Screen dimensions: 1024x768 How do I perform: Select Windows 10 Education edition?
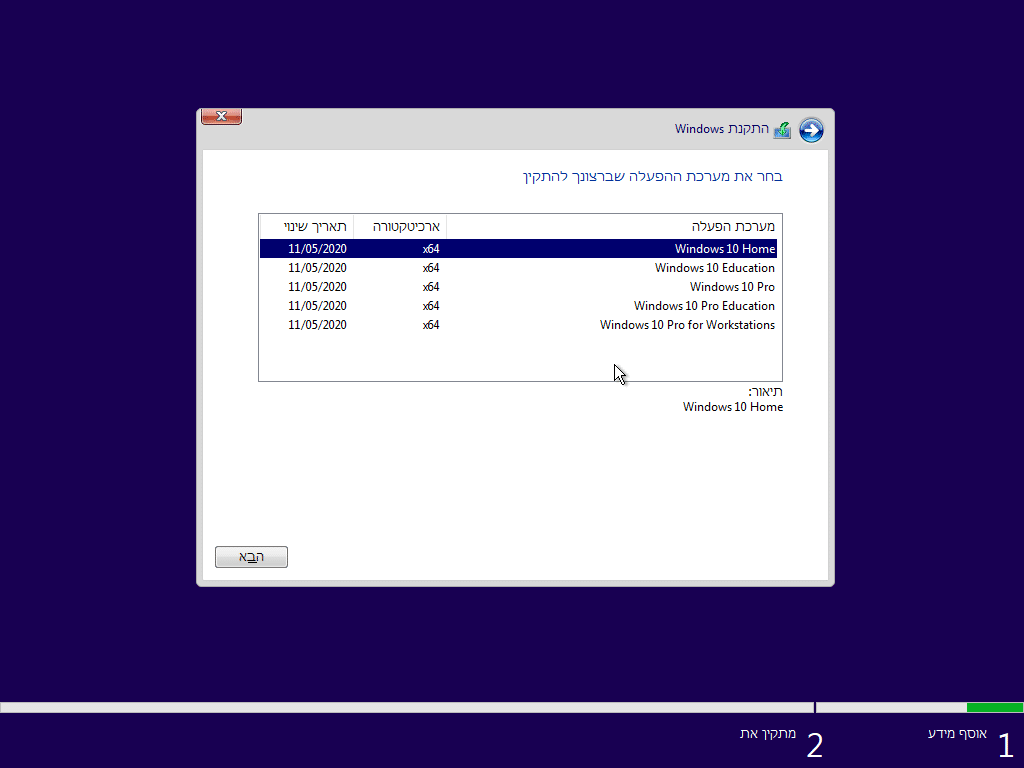pos(714,268)
